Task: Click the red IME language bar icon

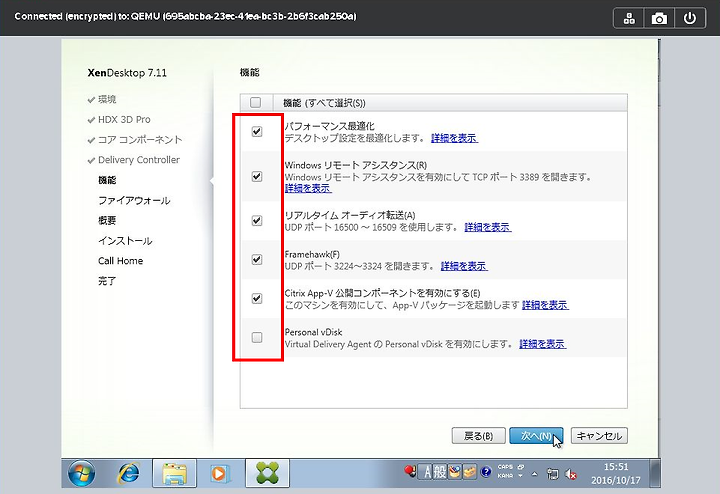Action: [x=410, y=471]
